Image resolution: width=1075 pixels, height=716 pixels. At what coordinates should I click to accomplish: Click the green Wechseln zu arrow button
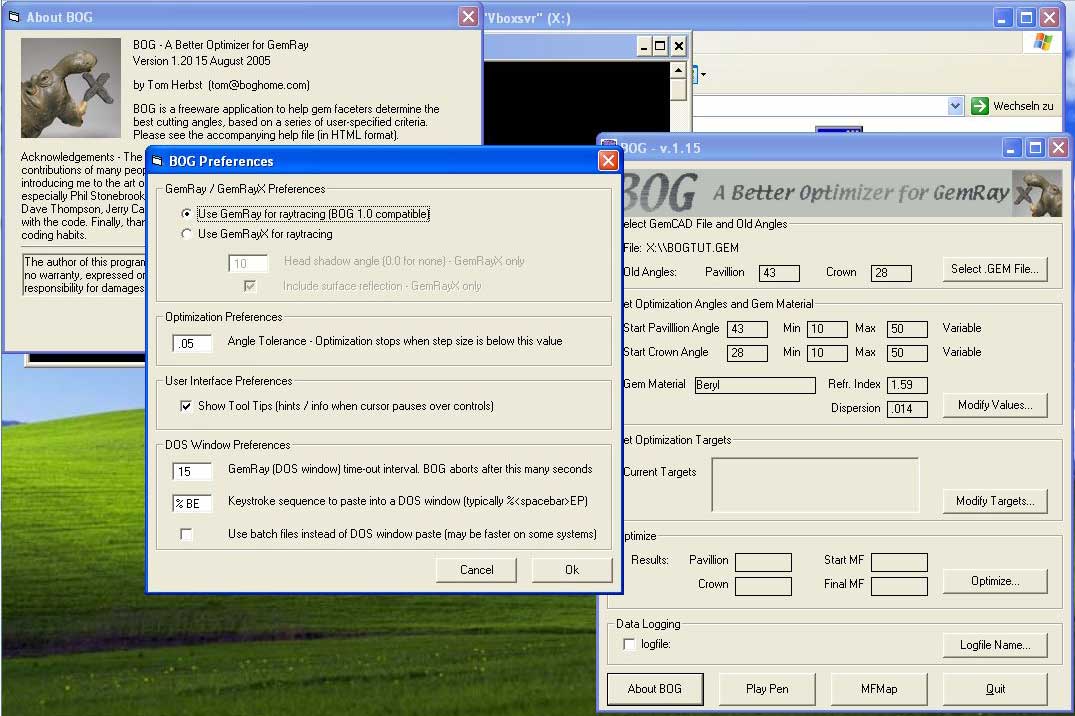[x=980, y=106]
